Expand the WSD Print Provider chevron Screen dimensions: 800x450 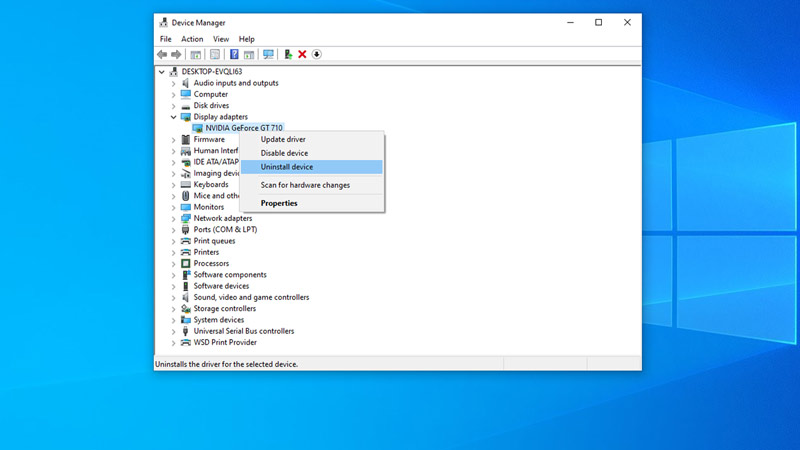(173, 343)
